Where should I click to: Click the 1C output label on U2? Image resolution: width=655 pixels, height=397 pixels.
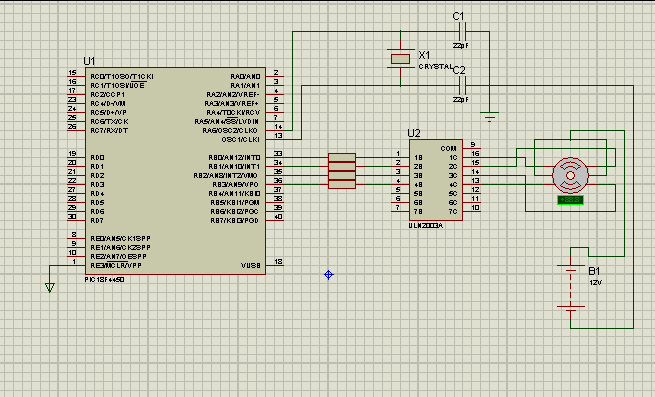click(x=453, y=158)
